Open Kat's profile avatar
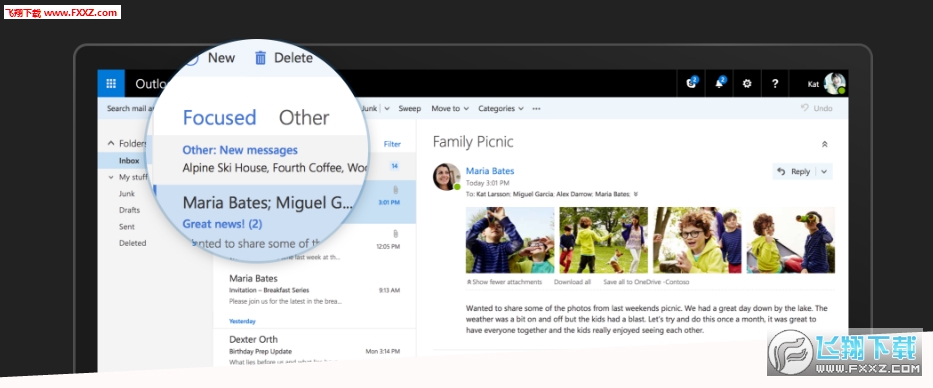Image resolution: width=933 pixels, height=388 pixels. (835, 83)
